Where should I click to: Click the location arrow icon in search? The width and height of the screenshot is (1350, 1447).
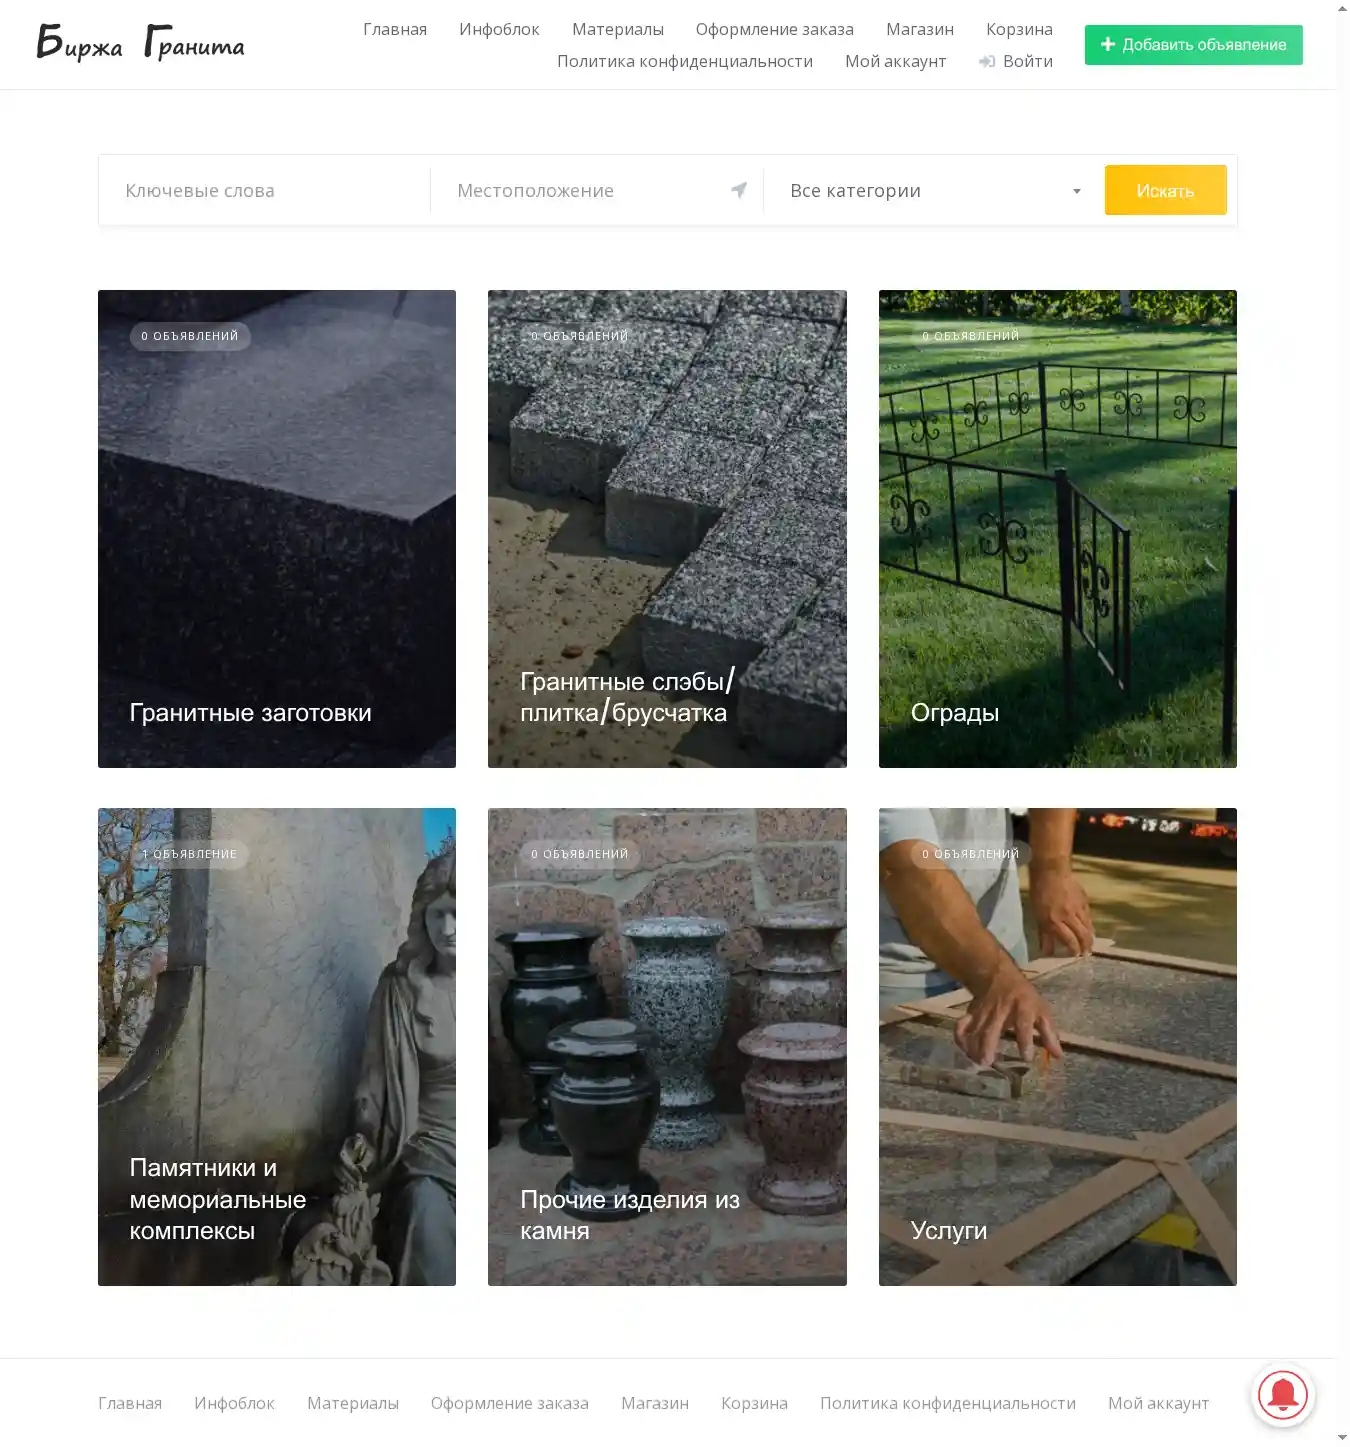[739, 190]
